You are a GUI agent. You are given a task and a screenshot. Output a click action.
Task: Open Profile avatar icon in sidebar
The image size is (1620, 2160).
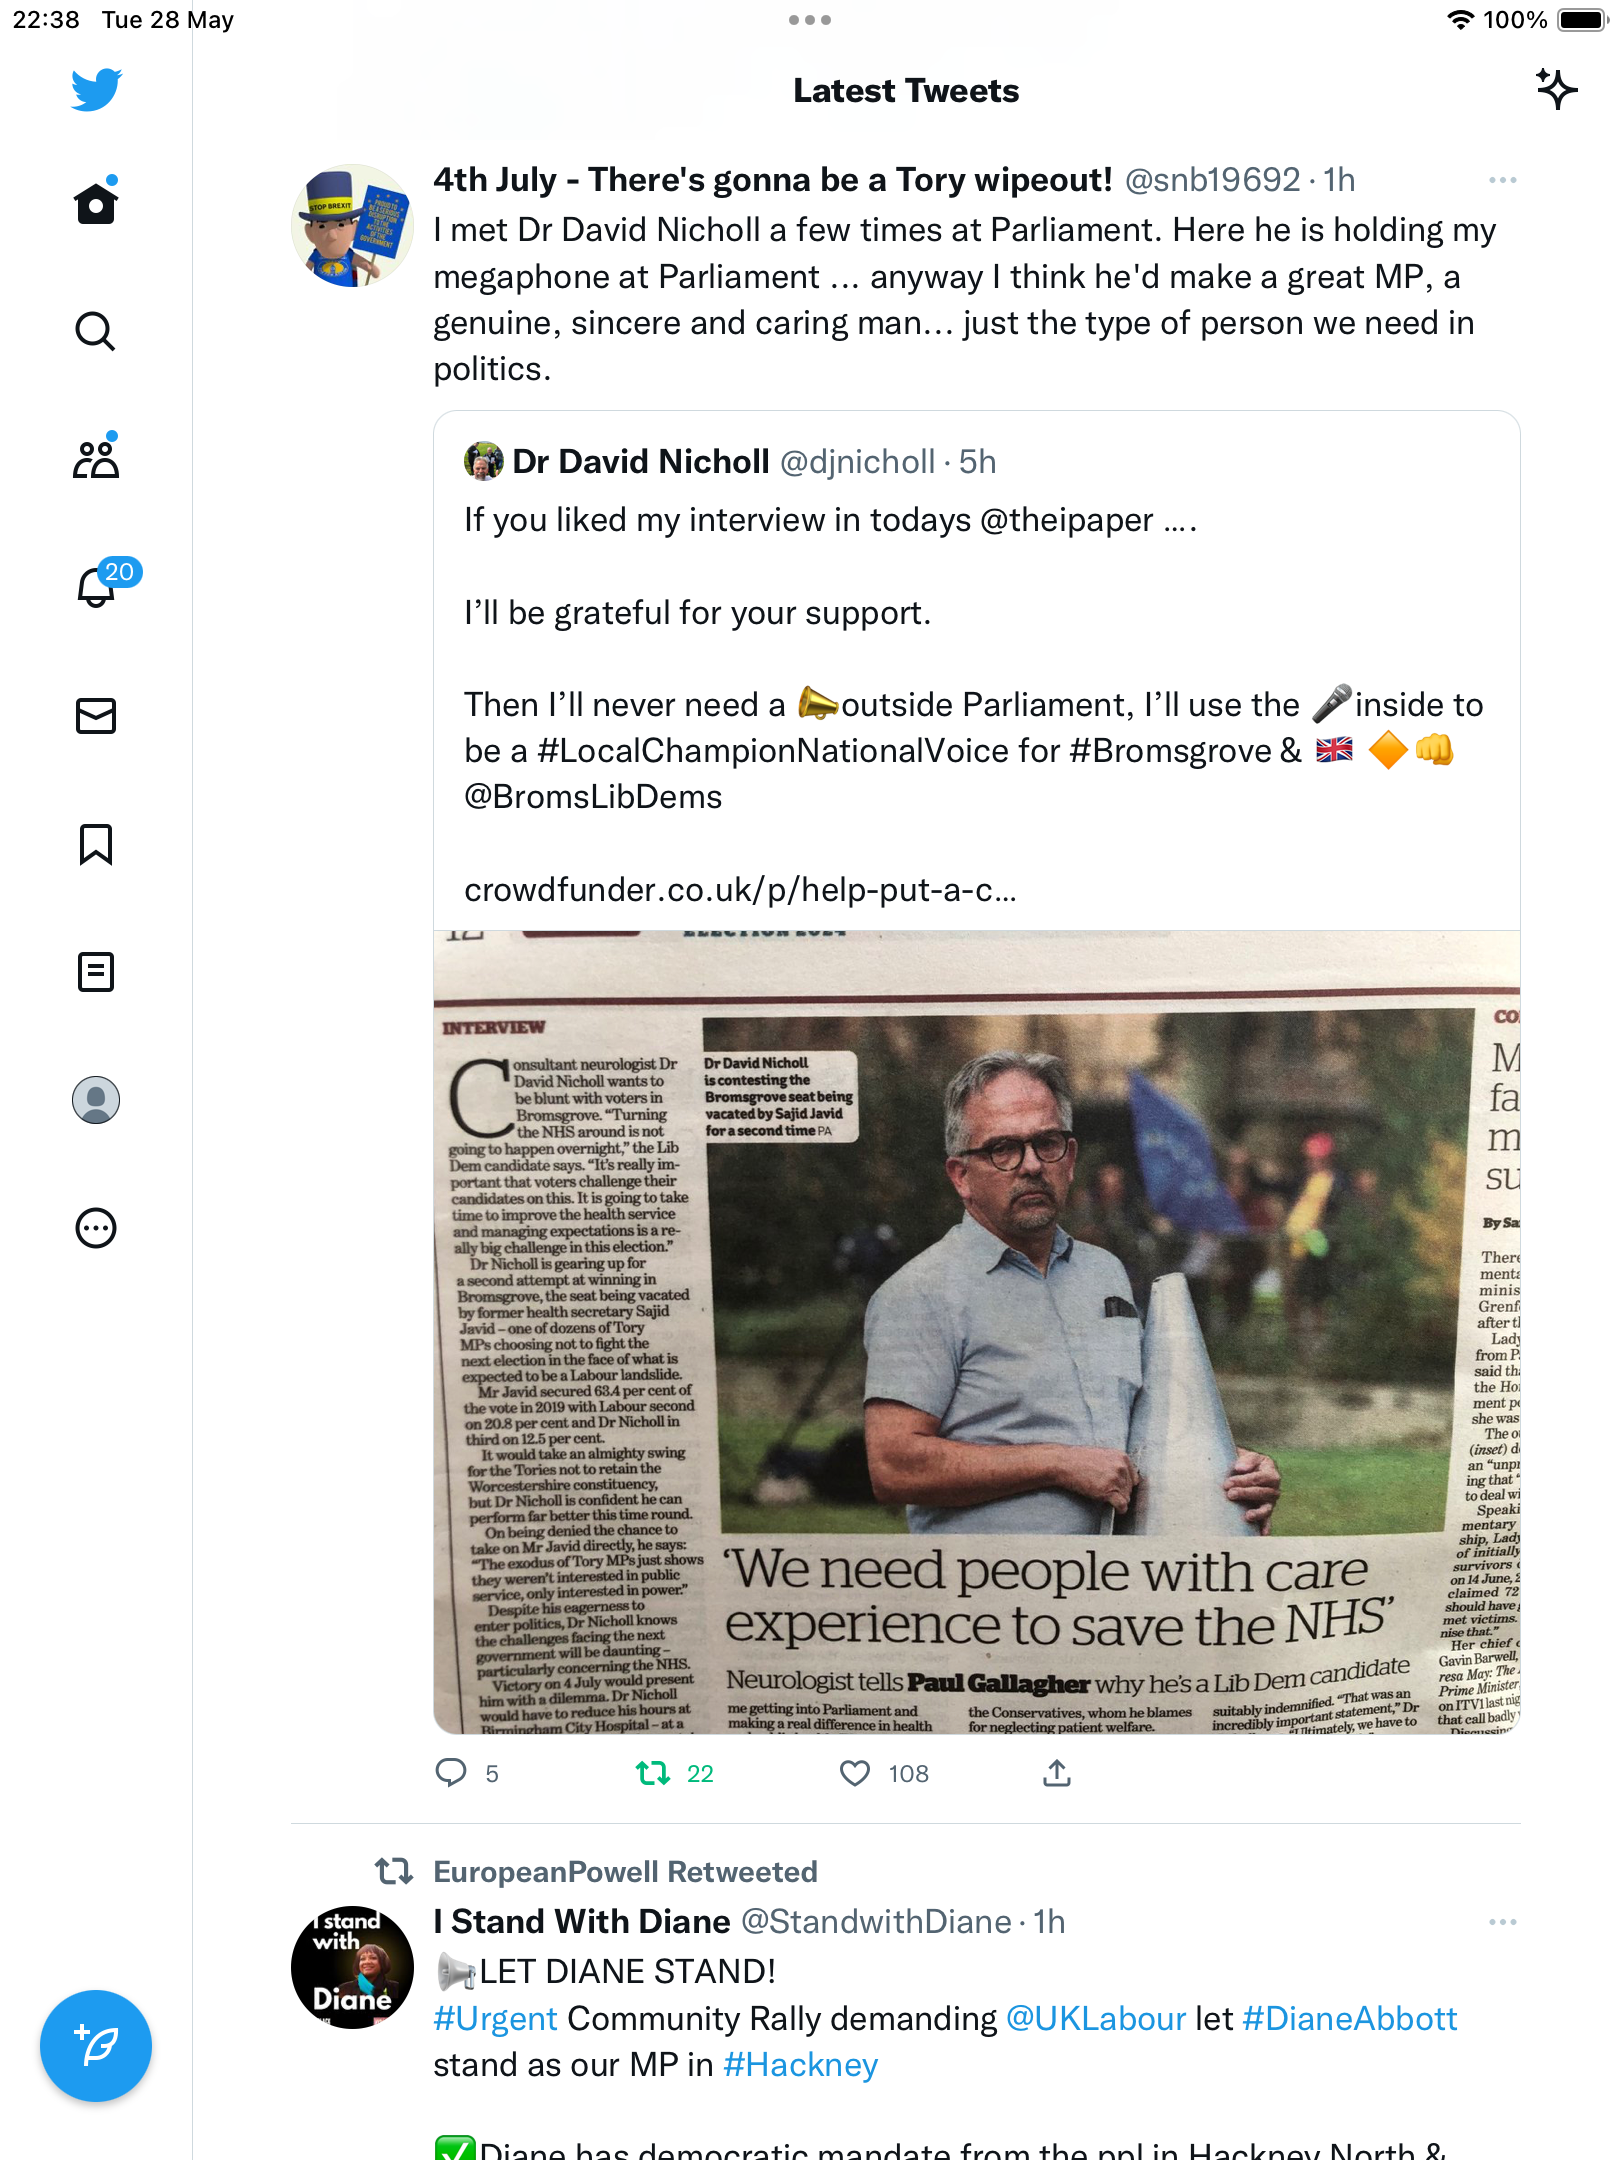click(x=96, y=1100)
